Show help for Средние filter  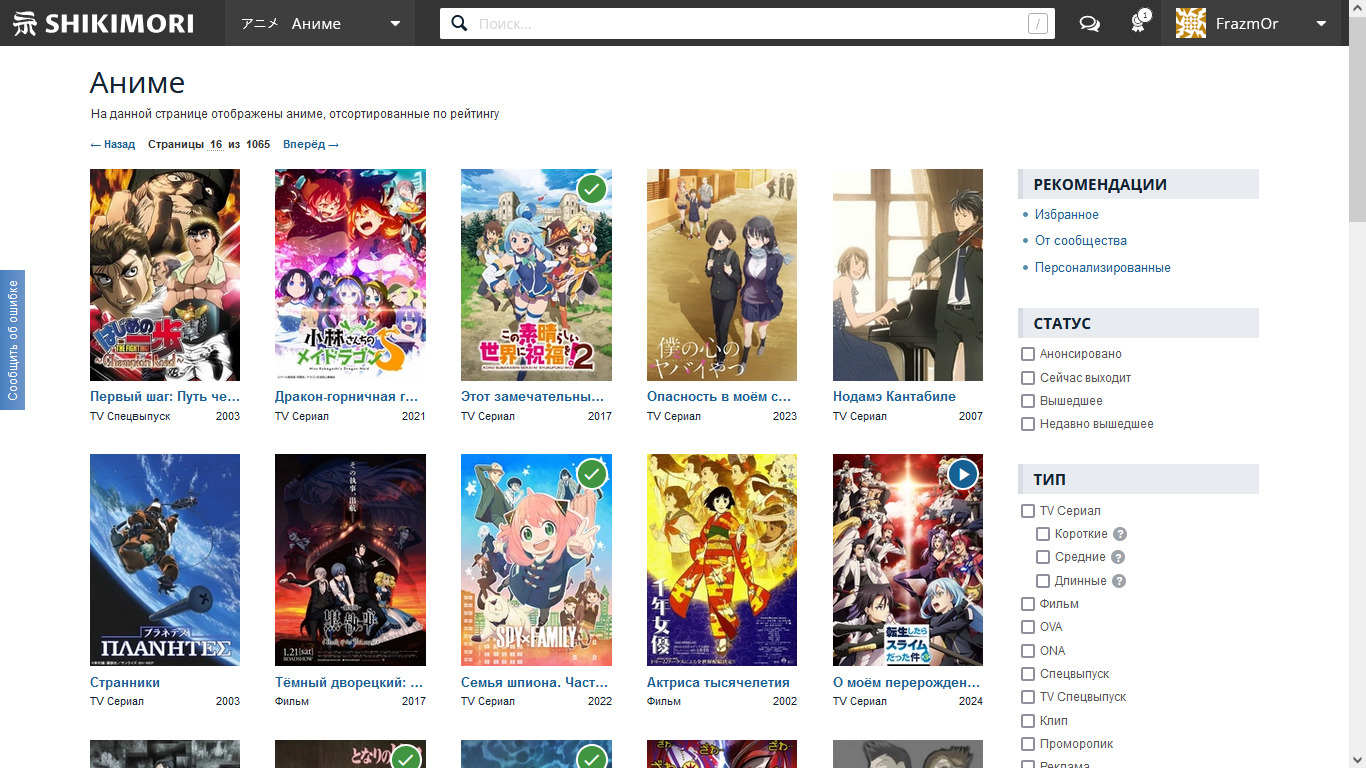point(1118,557)
